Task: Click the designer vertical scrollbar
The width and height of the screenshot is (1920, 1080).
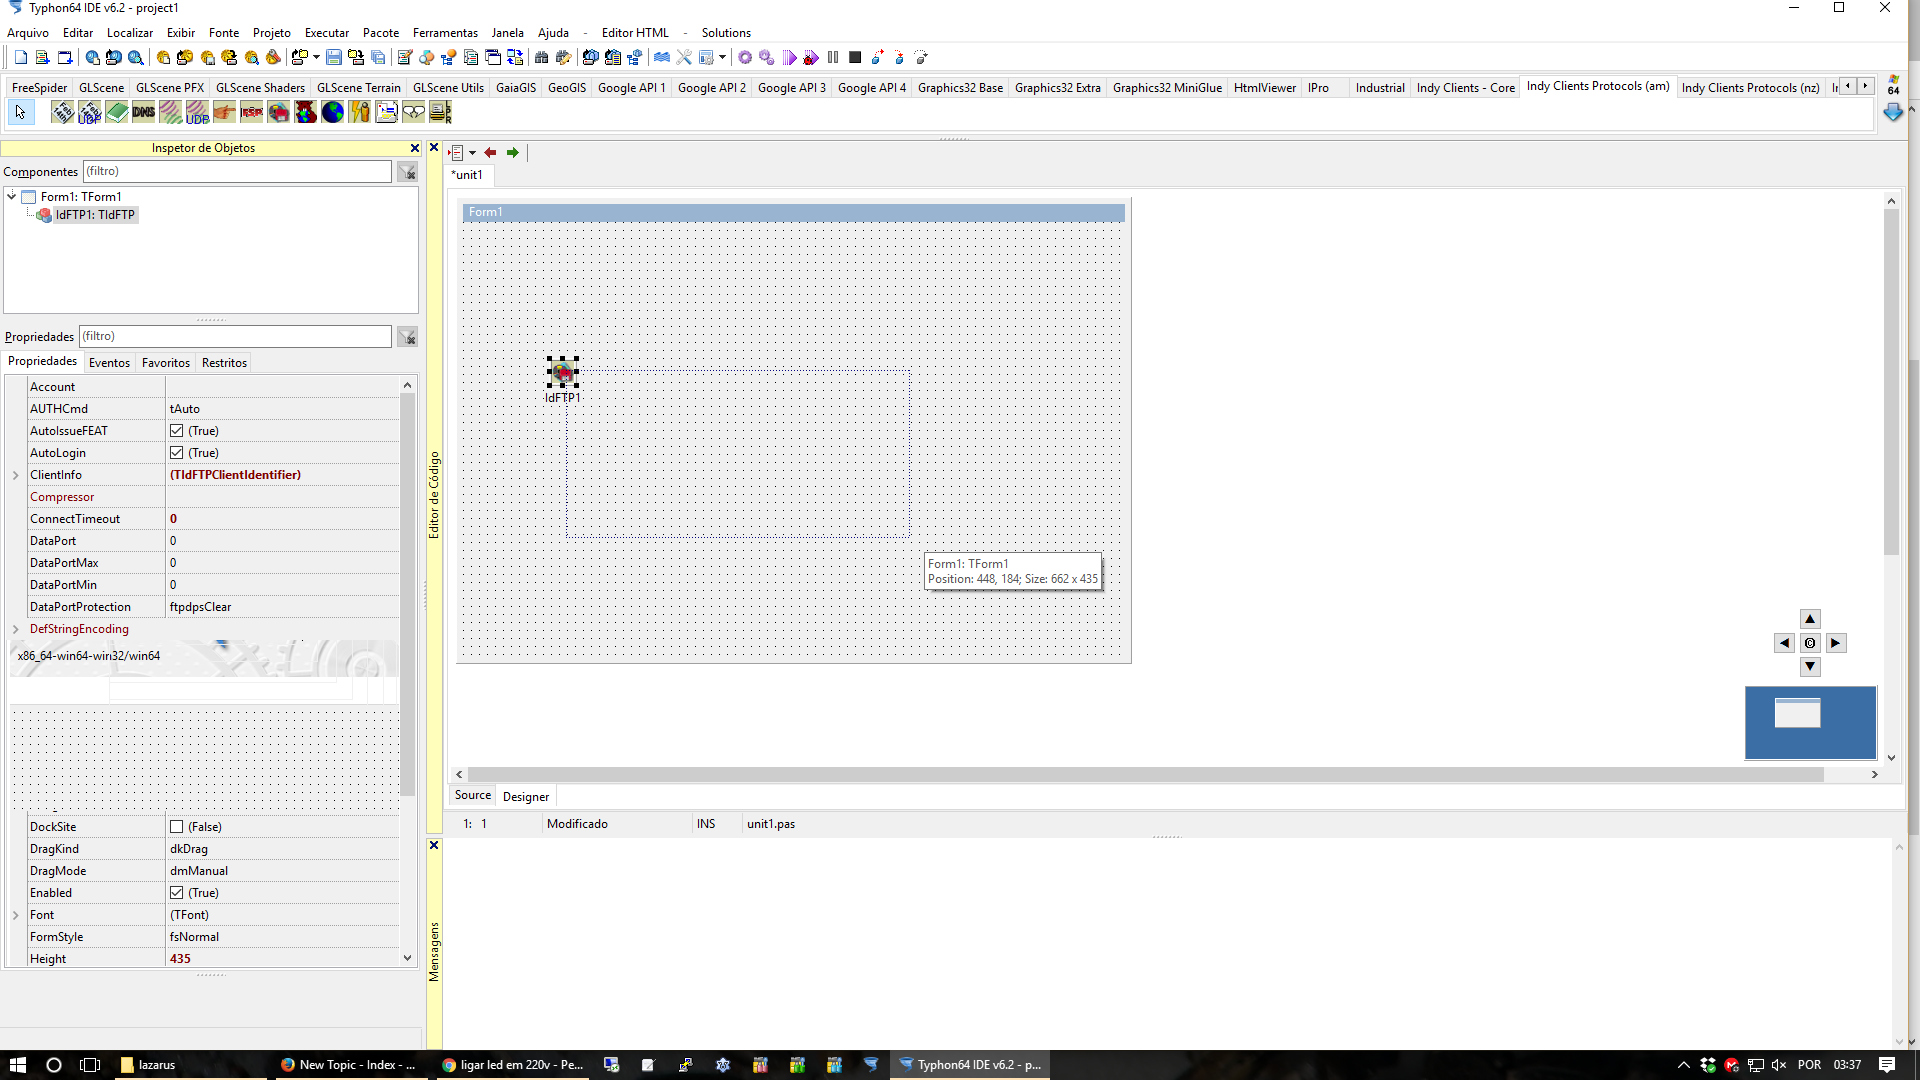Action: pyautogui.click(x=1891, y=382)
